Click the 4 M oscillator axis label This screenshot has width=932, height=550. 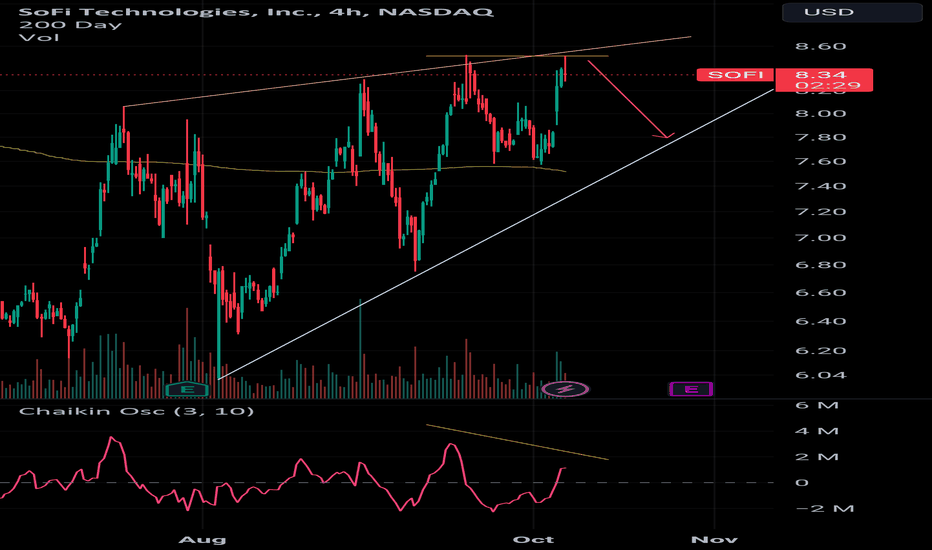817,431
